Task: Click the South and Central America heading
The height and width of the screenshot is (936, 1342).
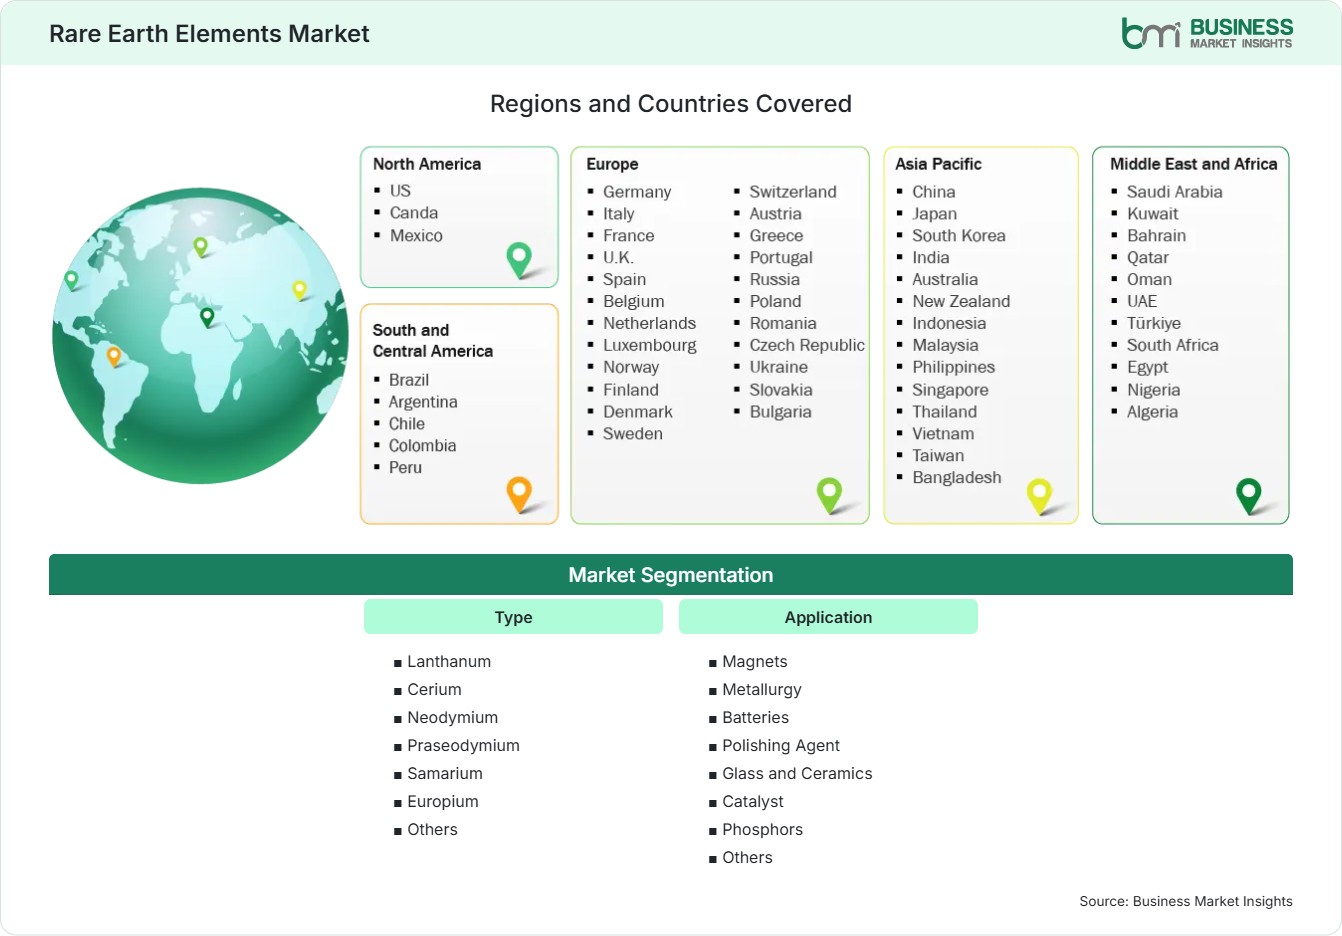Action: [433, 340]
